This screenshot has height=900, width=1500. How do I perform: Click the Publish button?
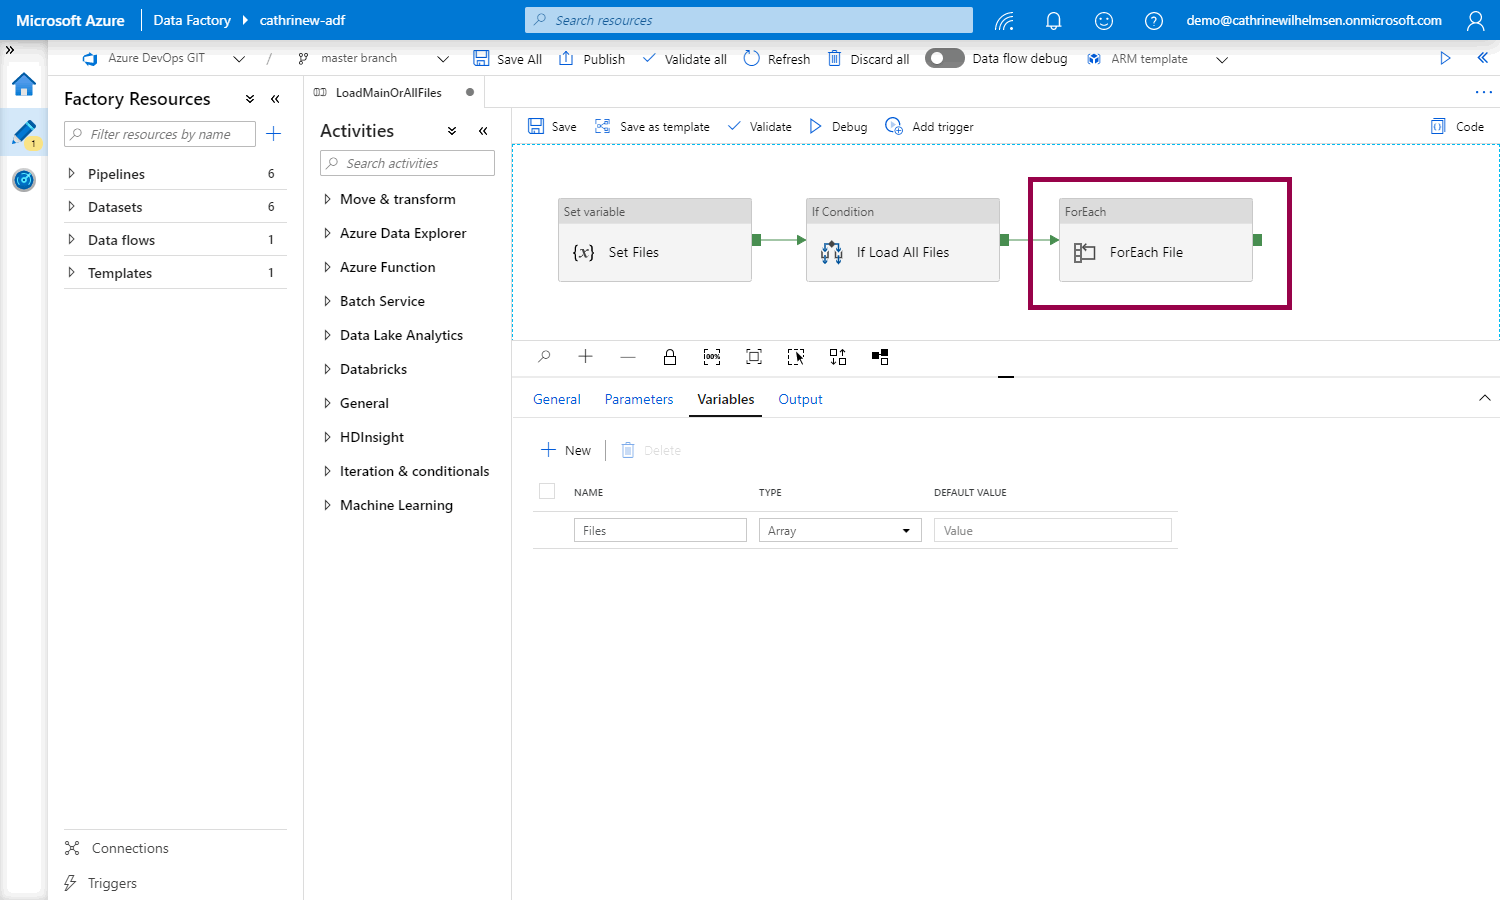tap(592, 59)
